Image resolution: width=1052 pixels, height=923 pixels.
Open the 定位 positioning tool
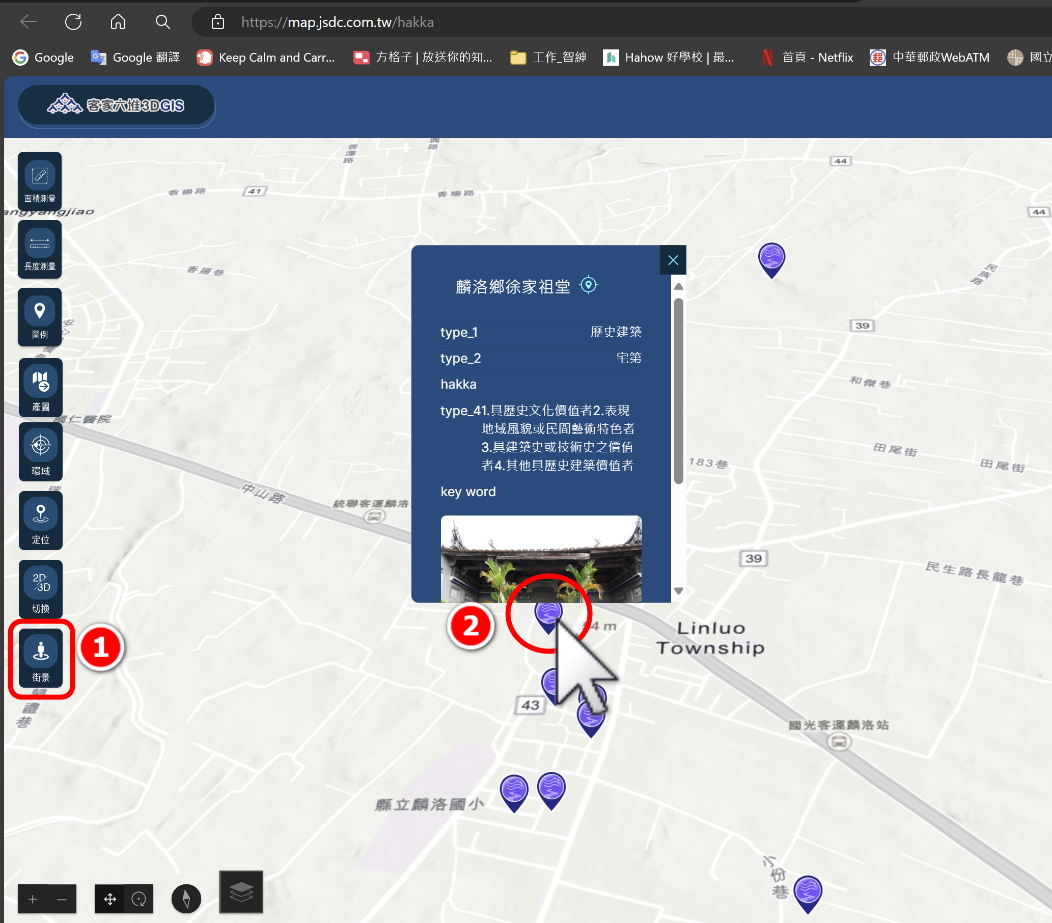[x=40, y=521]
